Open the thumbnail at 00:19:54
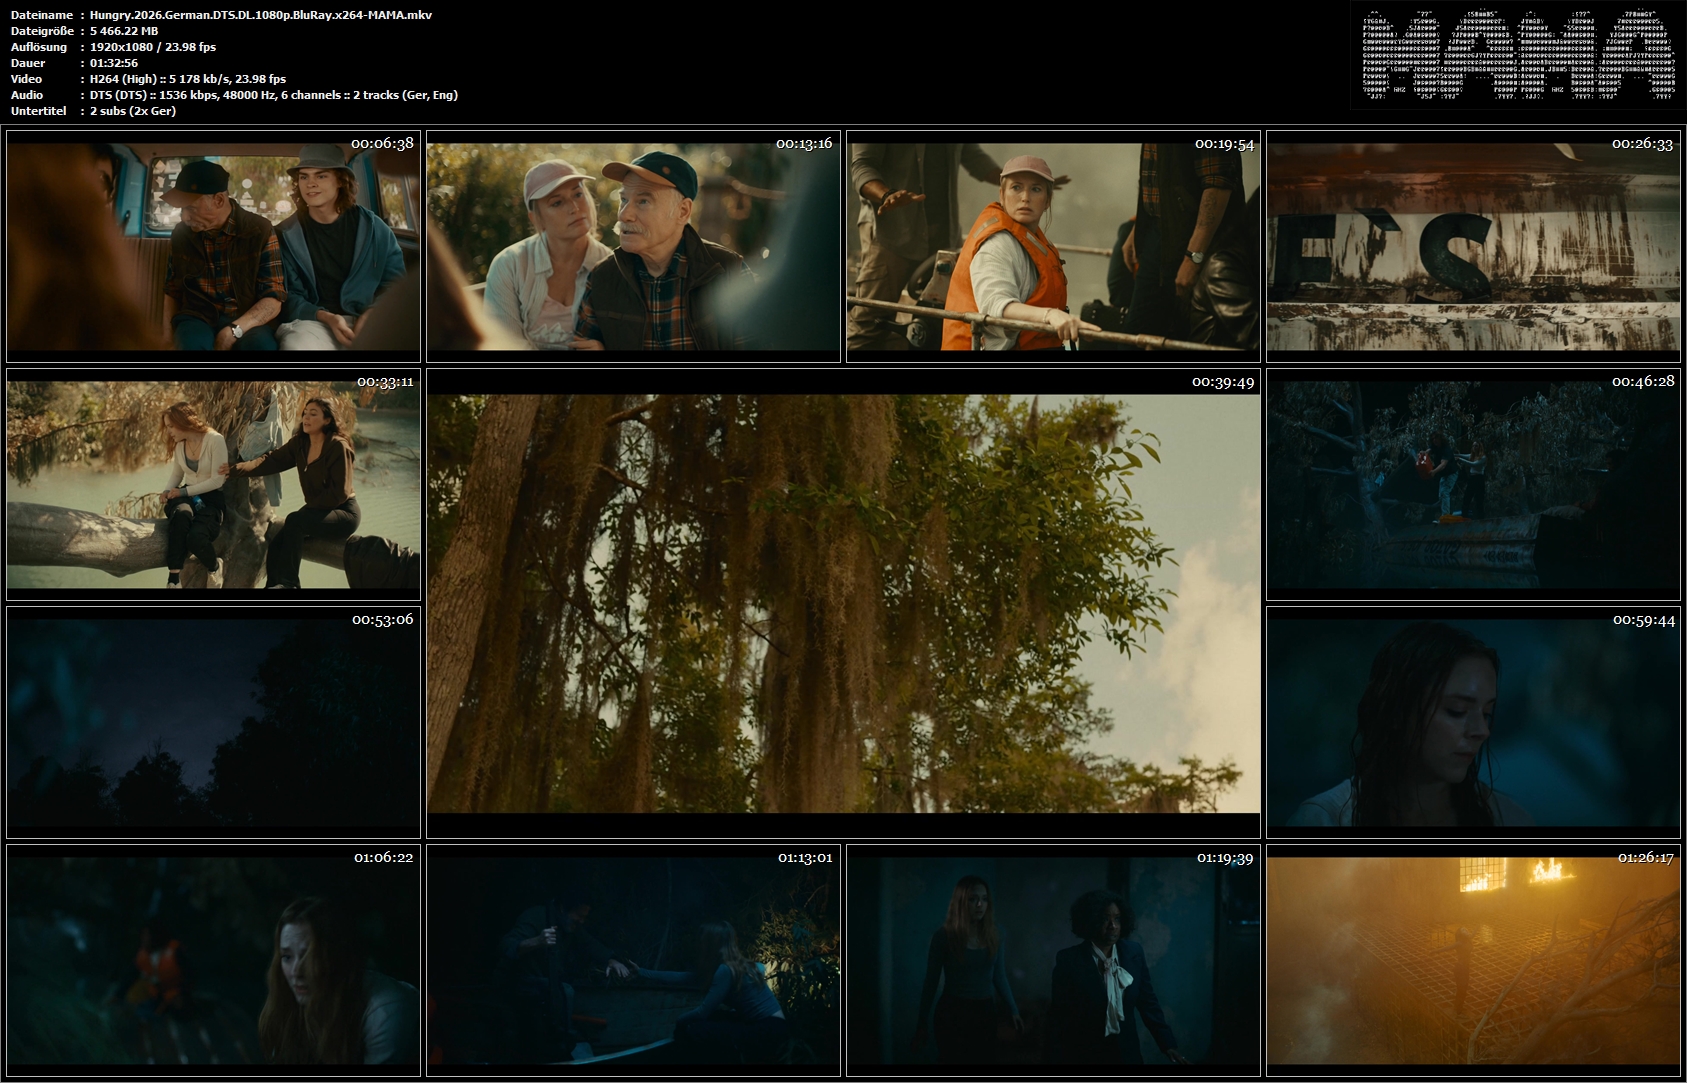The image size is (1687, 1083). pos(1053,246)
